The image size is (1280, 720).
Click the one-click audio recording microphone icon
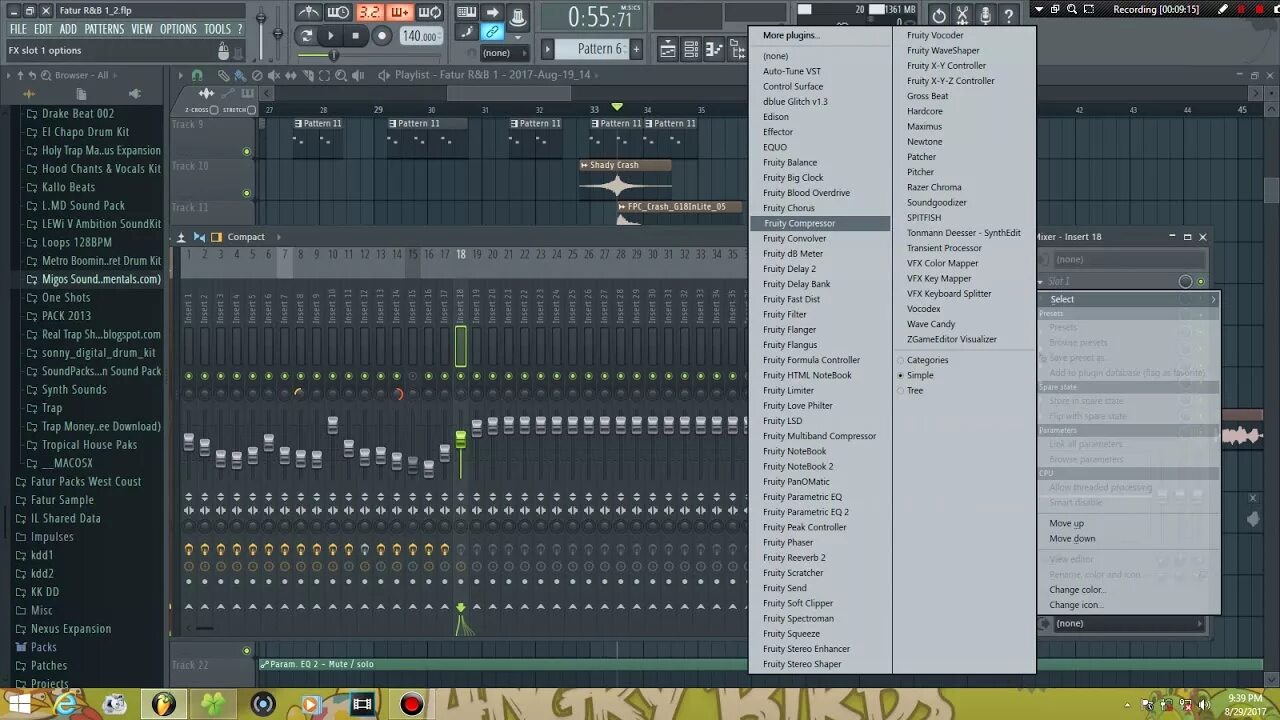coord(985,14)
